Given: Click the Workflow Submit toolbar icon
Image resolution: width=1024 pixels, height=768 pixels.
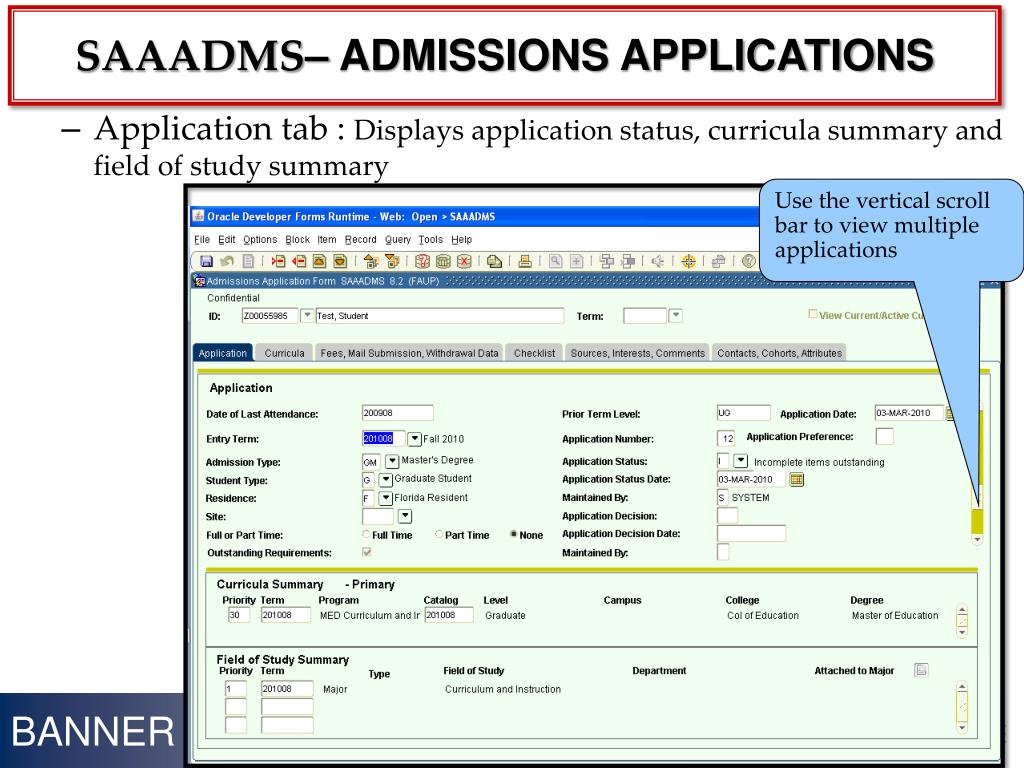Looking at the screenshot, I should (x=607, y=261).
